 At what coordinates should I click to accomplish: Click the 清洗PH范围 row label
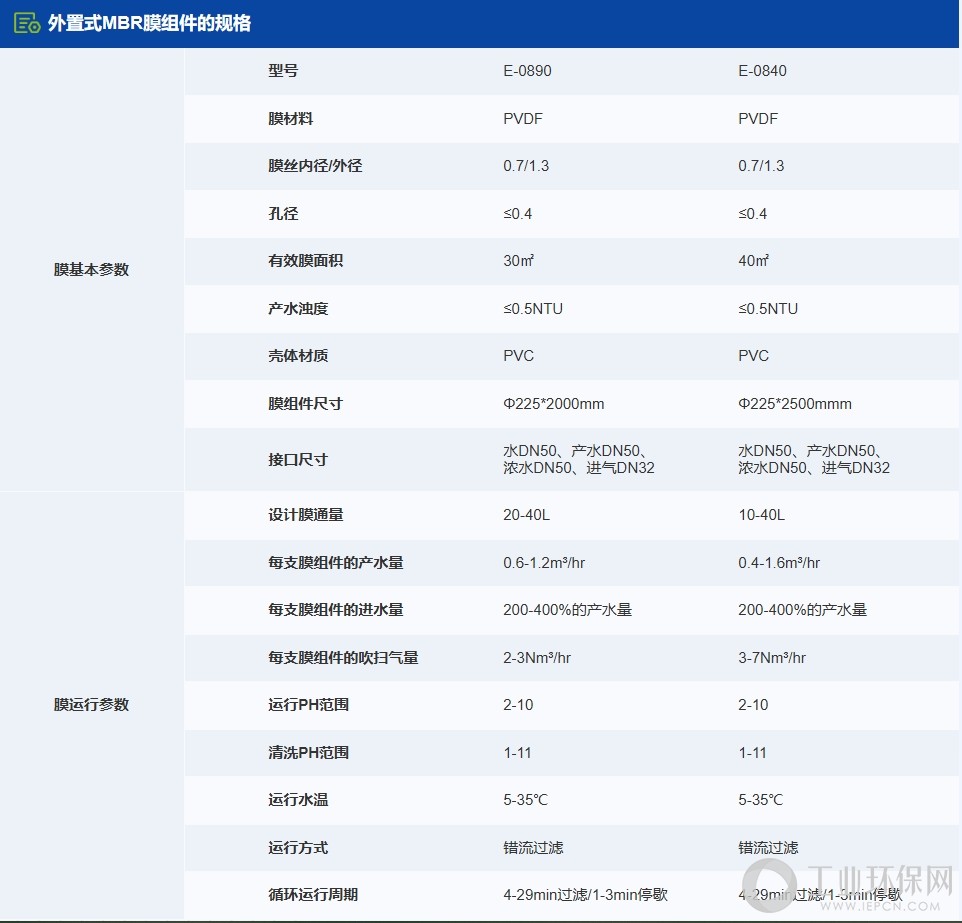308,752
